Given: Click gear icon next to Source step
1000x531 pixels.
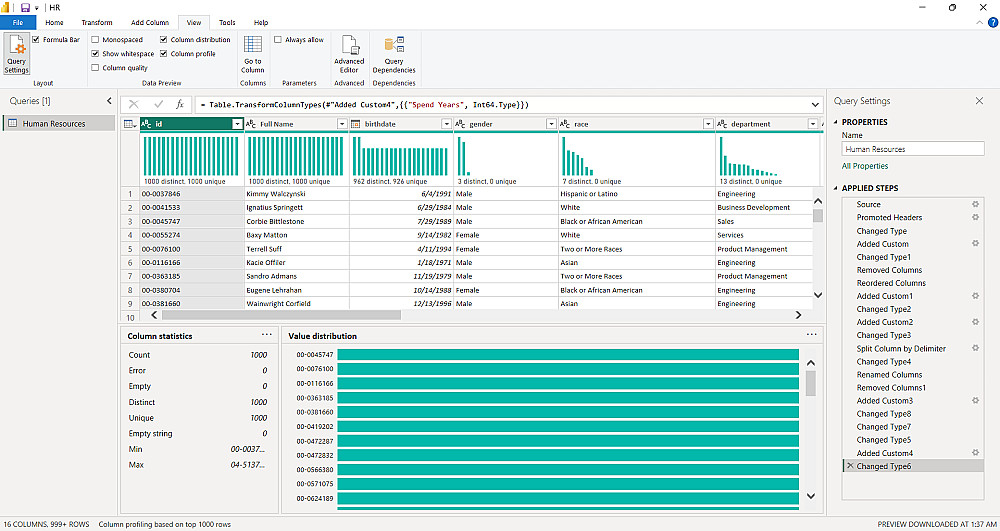Looking at the screenshot, I should click(975, 204).
